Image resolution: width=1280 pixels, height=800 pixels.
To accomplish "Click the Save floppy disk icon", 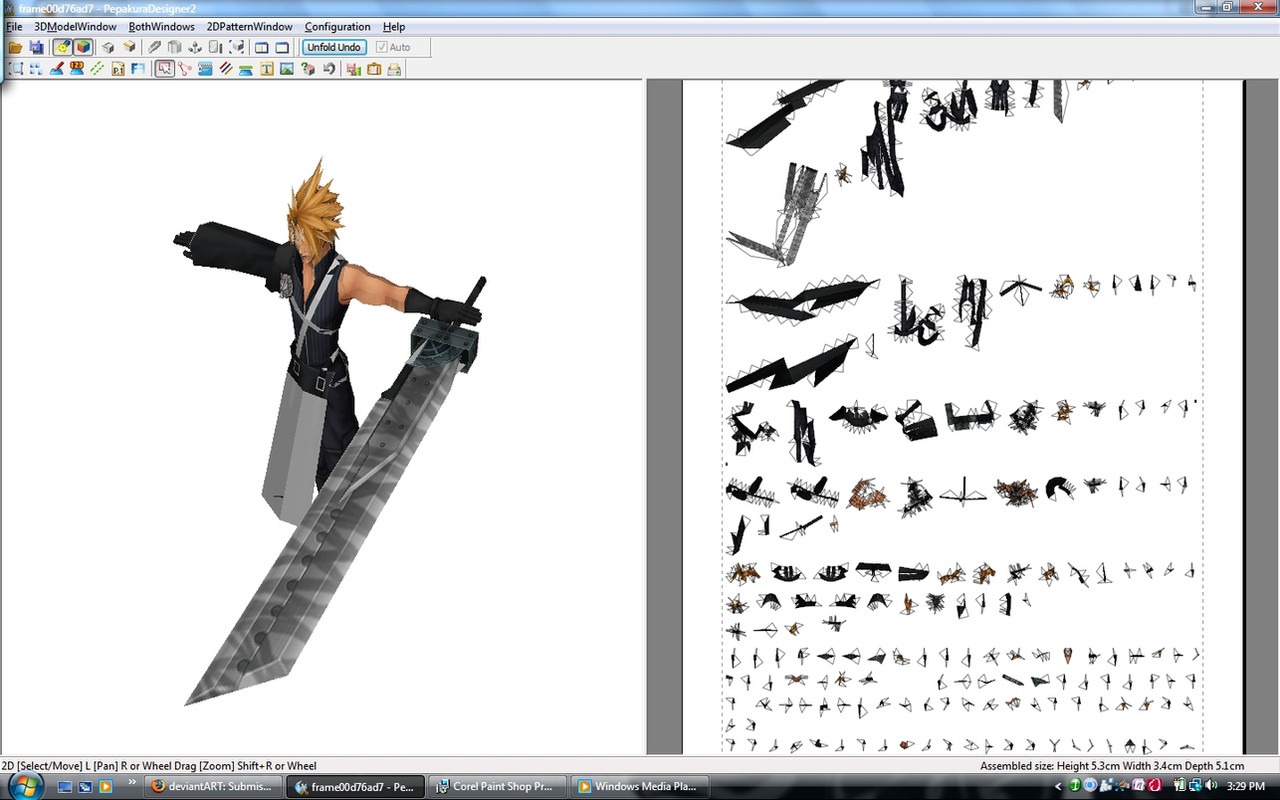I will [x=36, y=47].
